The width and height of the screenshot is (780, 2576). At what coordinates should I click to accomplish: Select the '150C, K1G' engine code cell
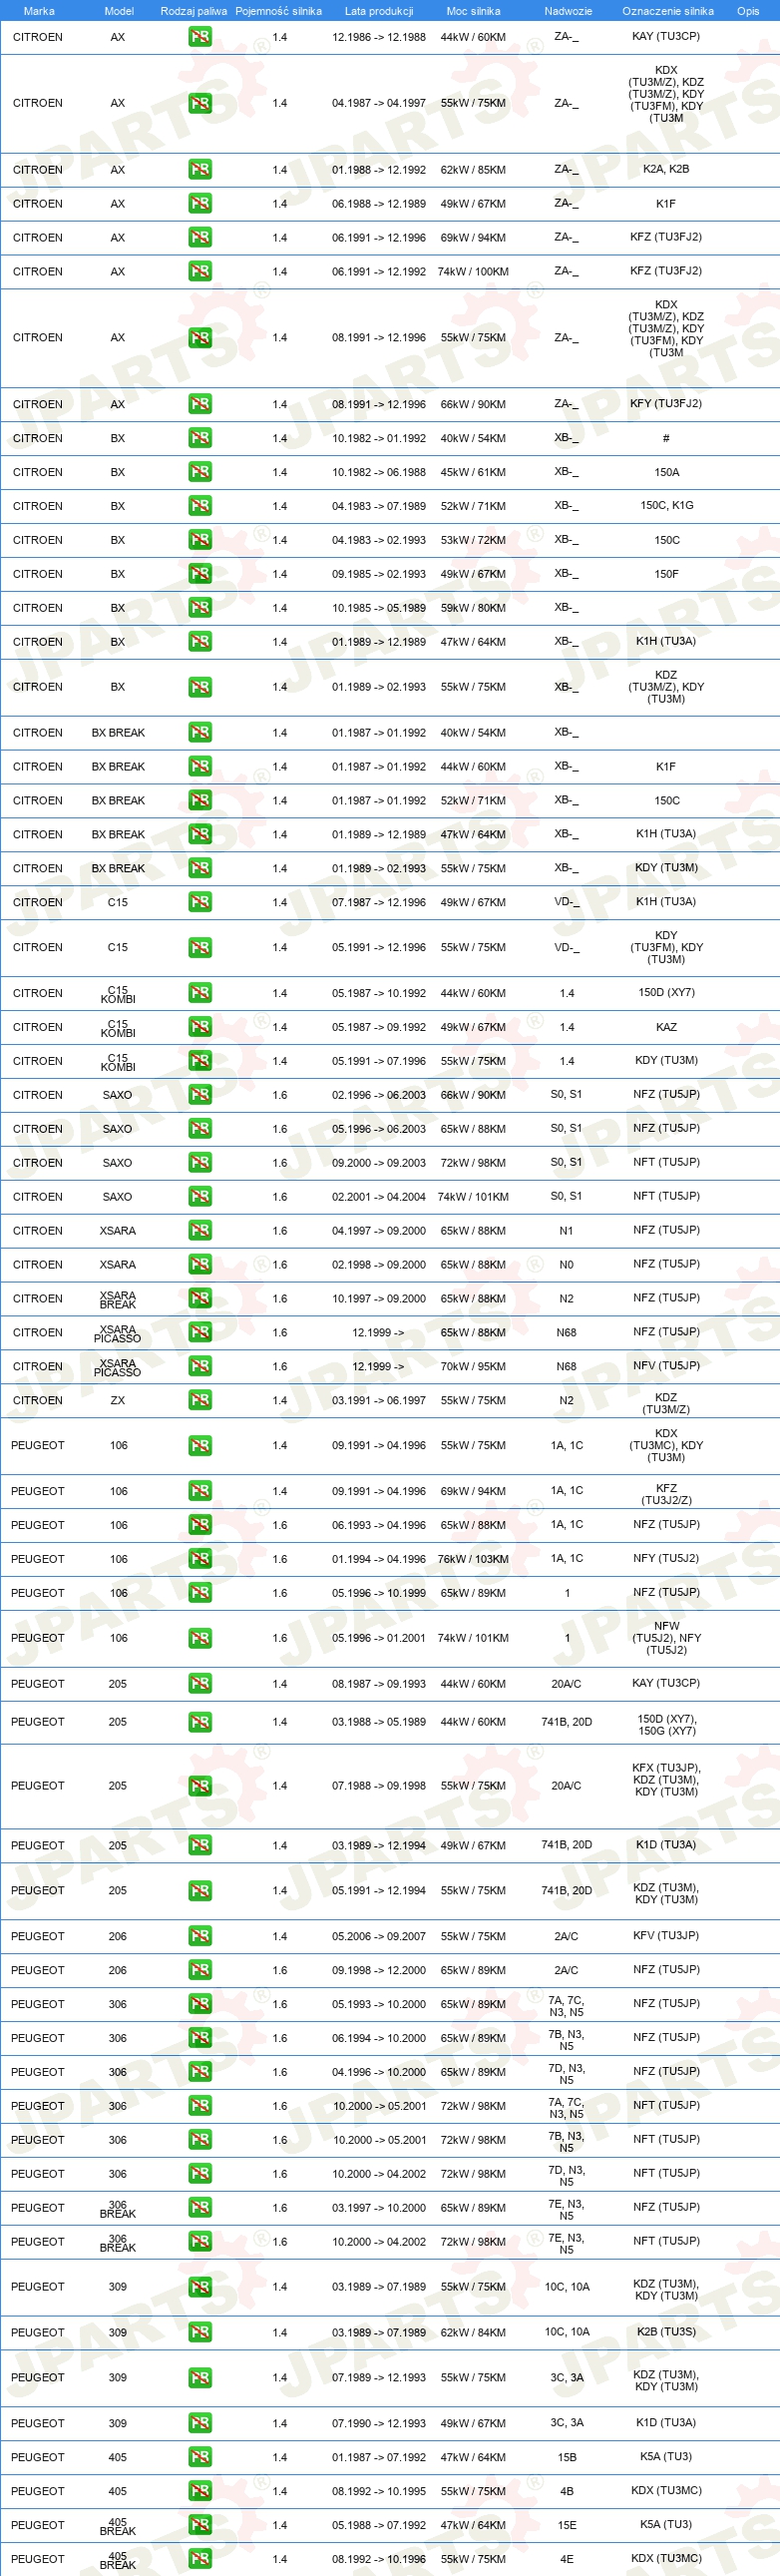(666, 506)
